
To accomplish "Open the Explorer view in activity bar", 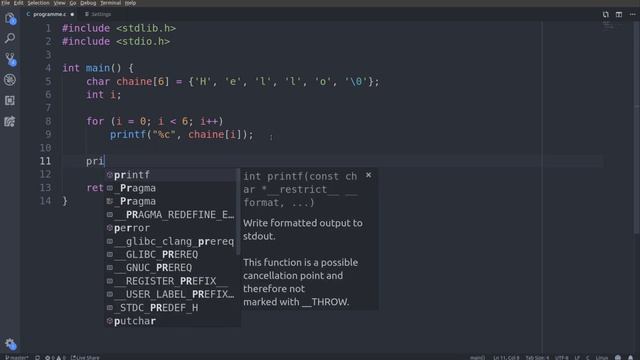I will pyautogui.click(x=10, y=19).
